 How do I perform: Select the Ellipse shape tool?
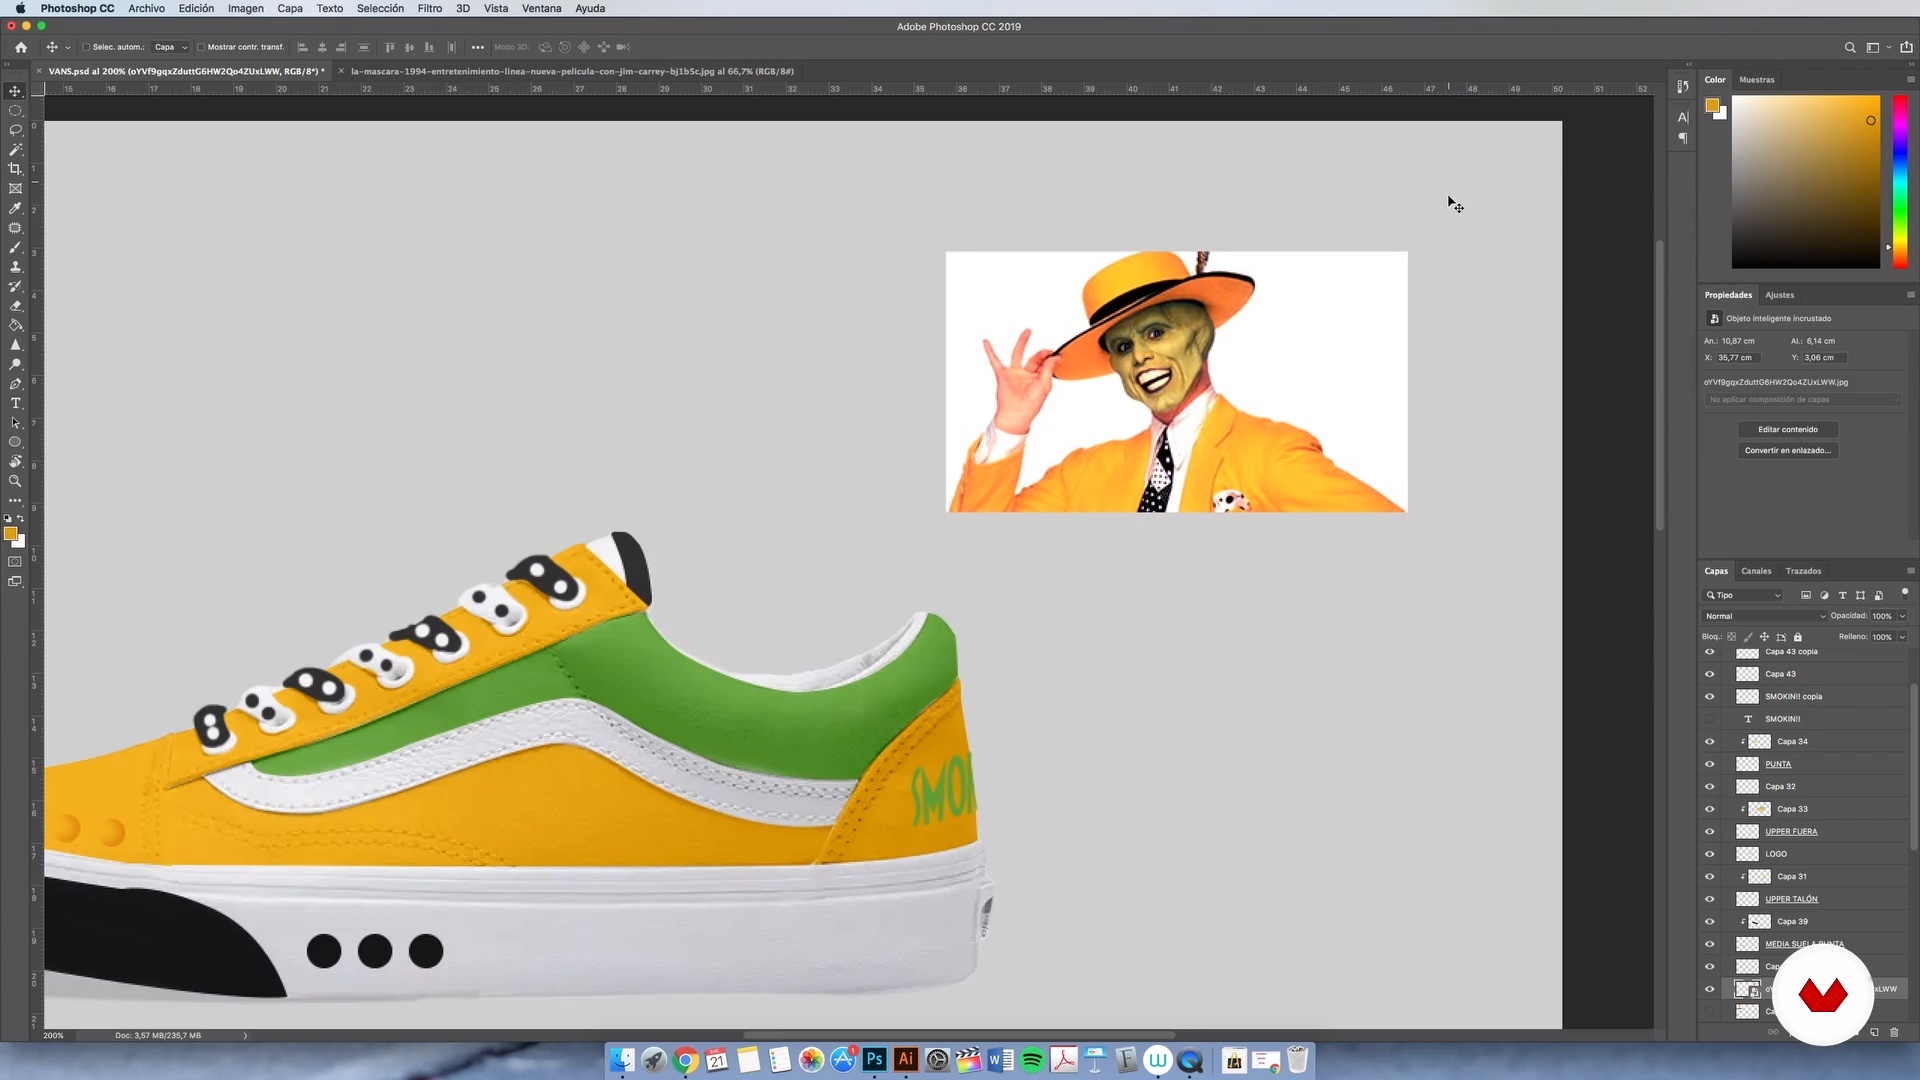(x=15, y=442)
